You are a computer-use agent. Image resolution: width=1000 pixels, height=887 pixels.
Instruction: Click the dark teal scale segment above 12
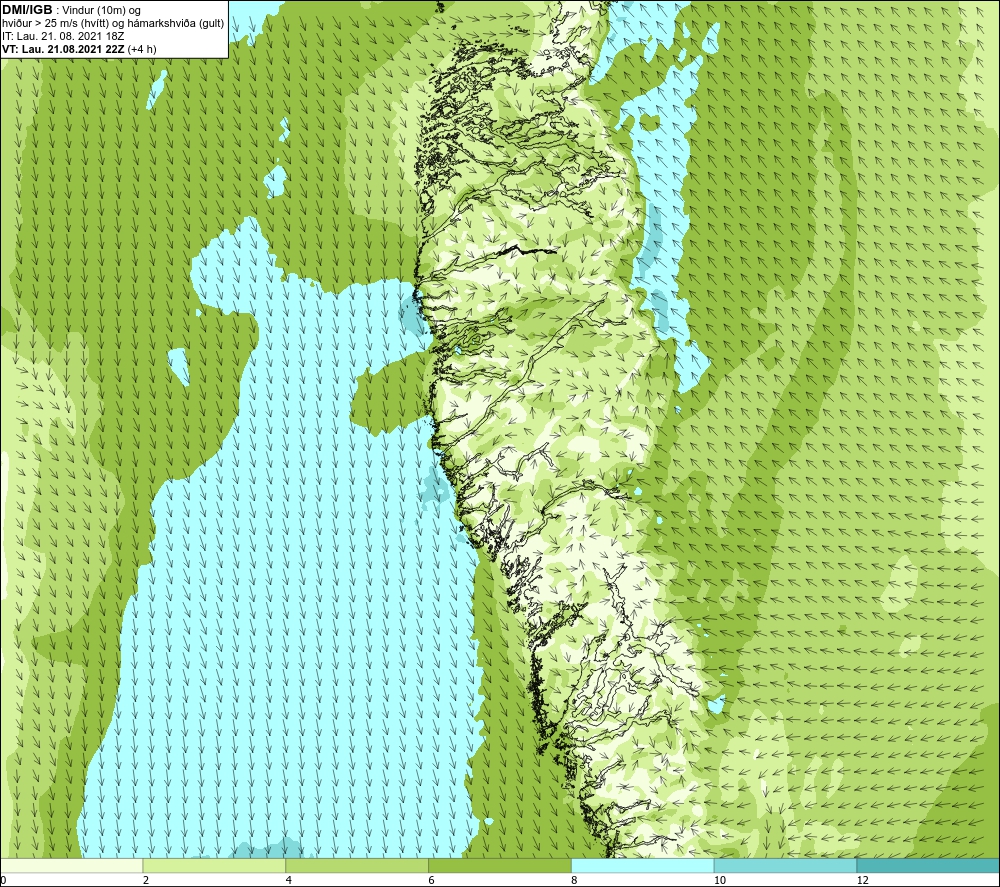(x=929, y=866)
